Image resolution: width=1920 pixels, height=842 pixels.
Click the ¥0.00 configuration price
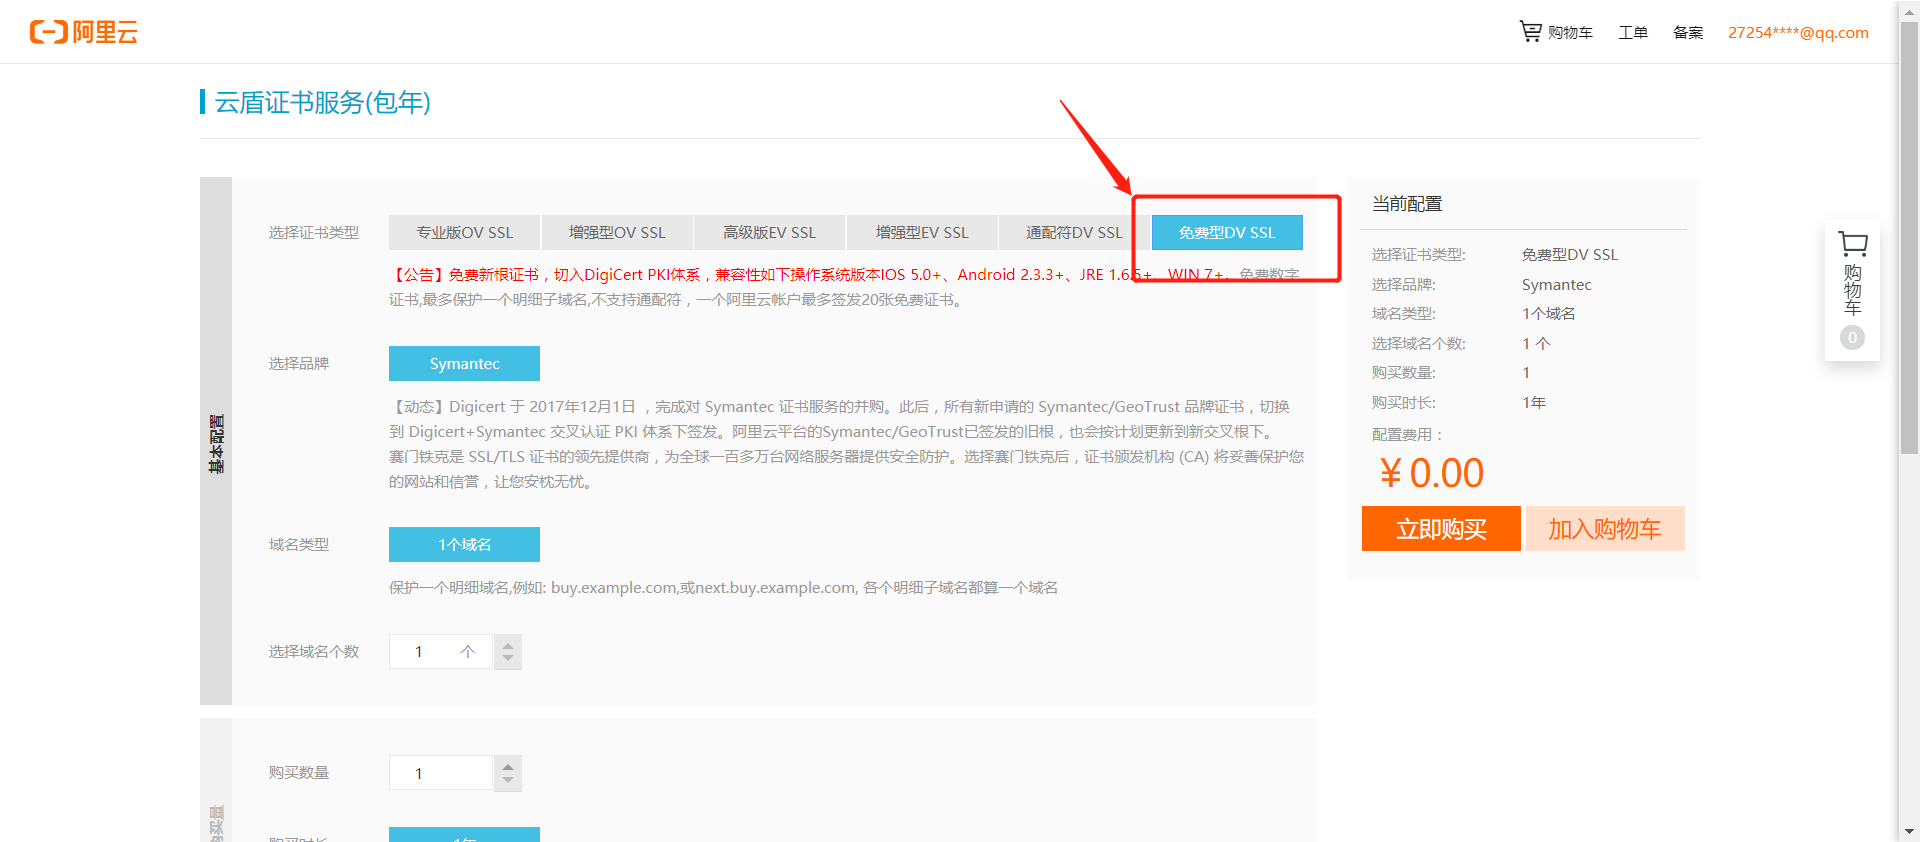[1431, 473]
